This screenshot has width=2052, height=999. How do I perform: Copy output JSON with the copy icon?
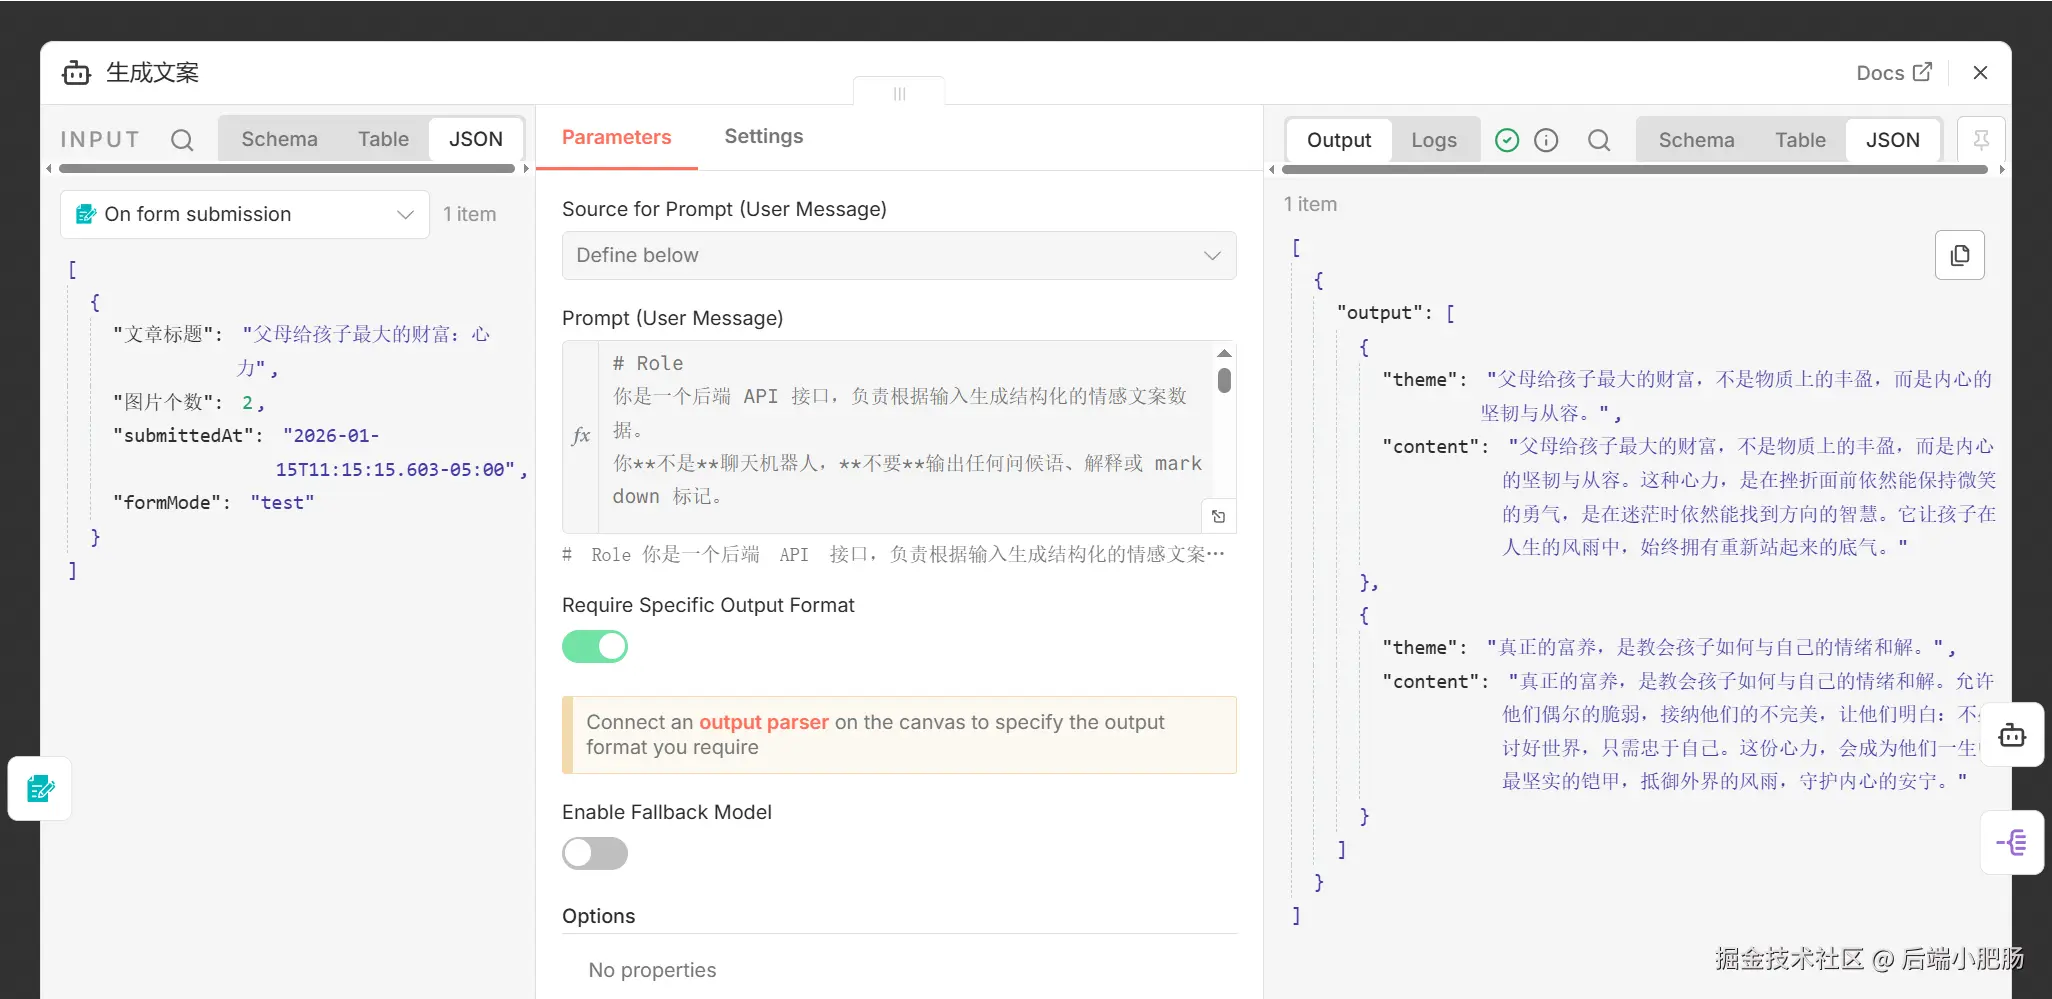(1960, 256)
